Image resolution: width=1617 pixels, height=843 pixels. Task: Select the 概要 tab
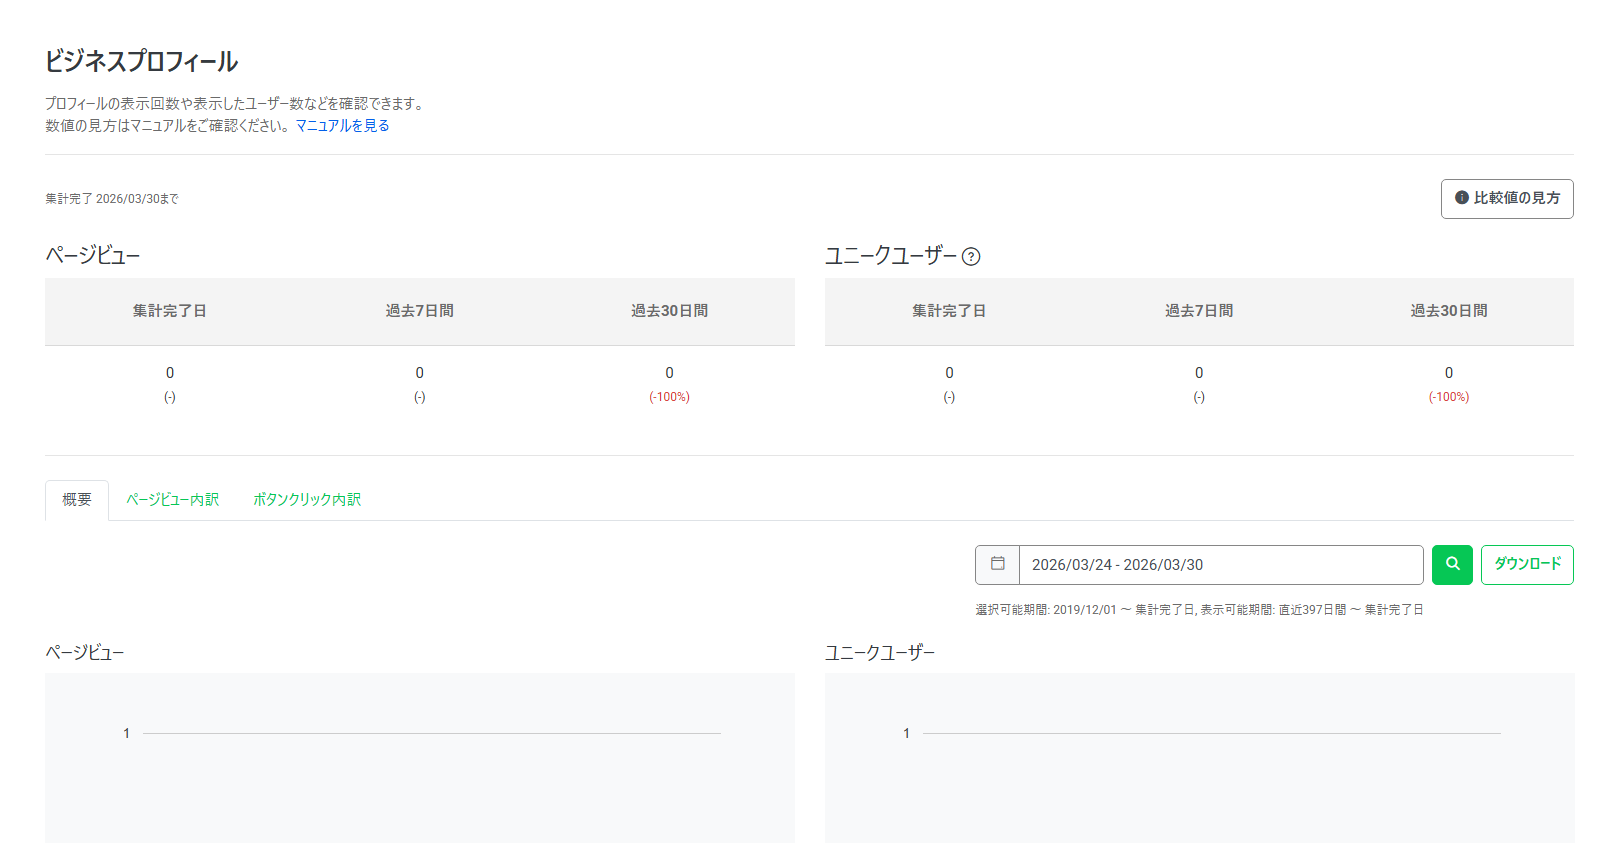tap(77, 500)
